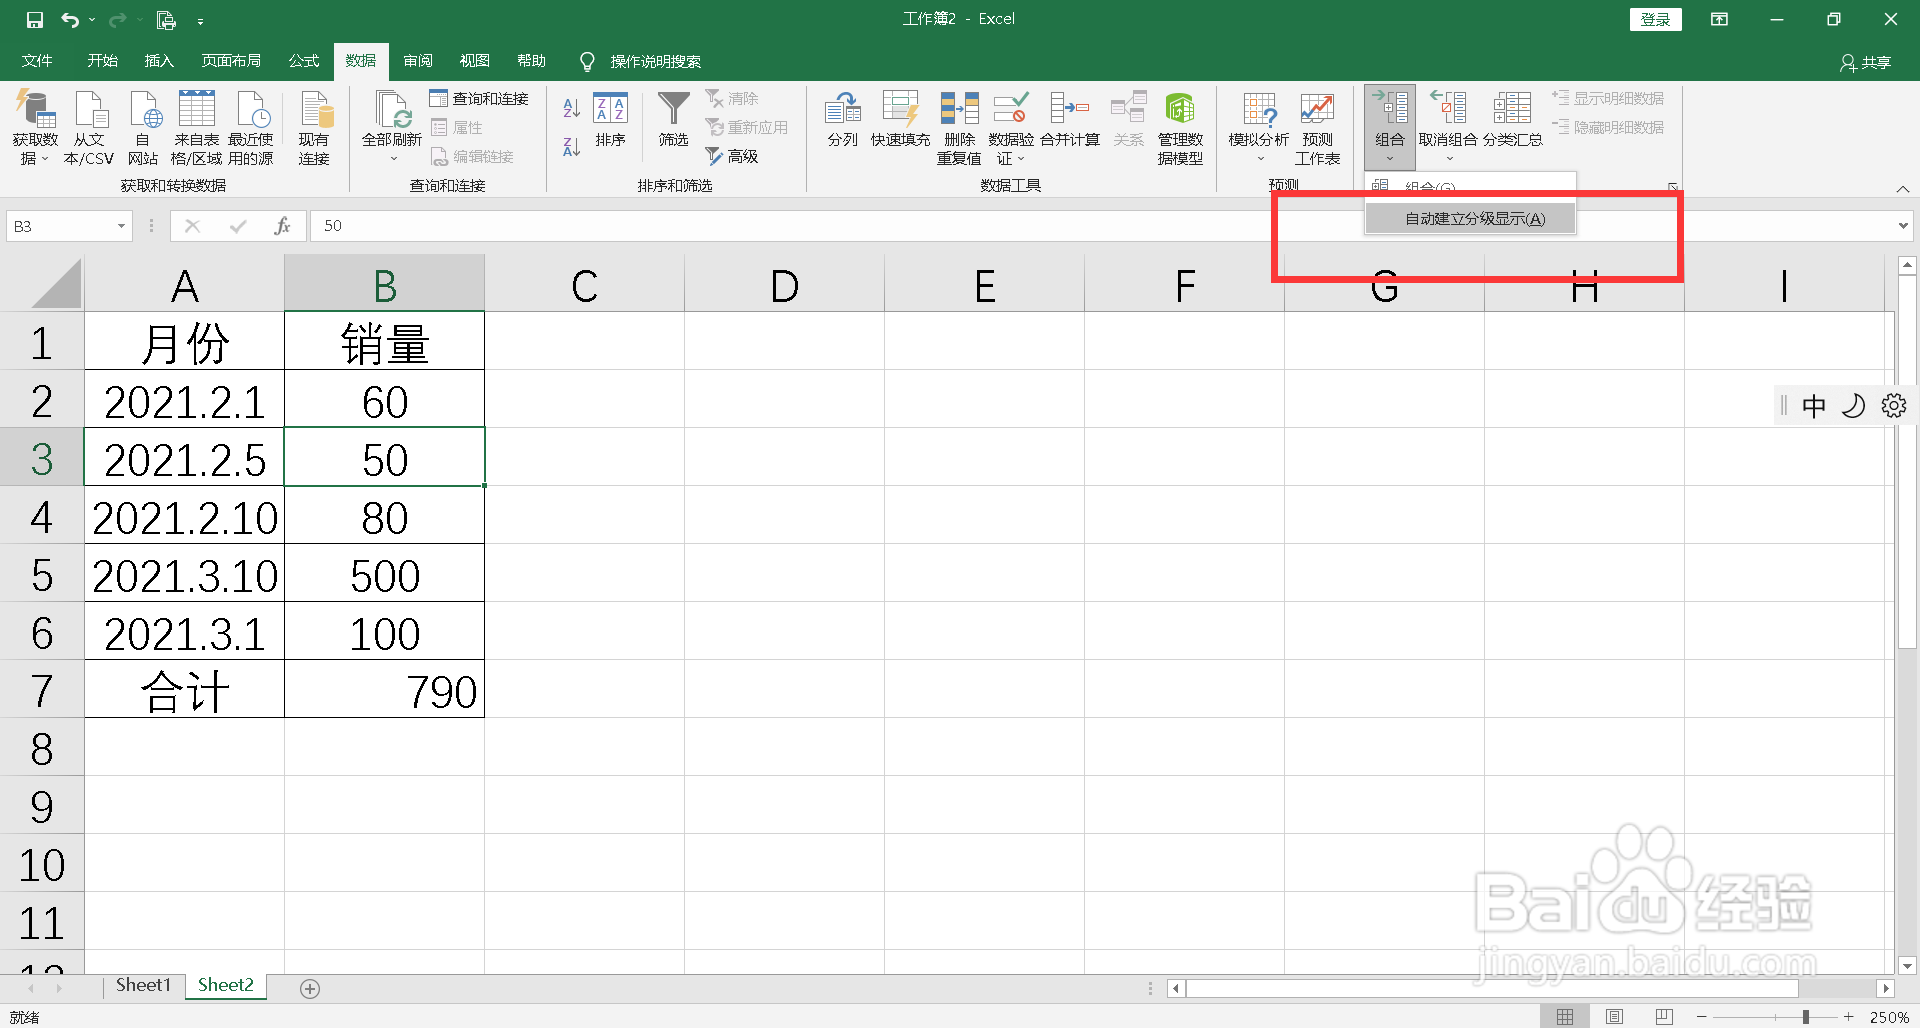Click Text to Columns (分列) icon
This screenshot has height=1028, width=1920.
[x=843, y=120]
